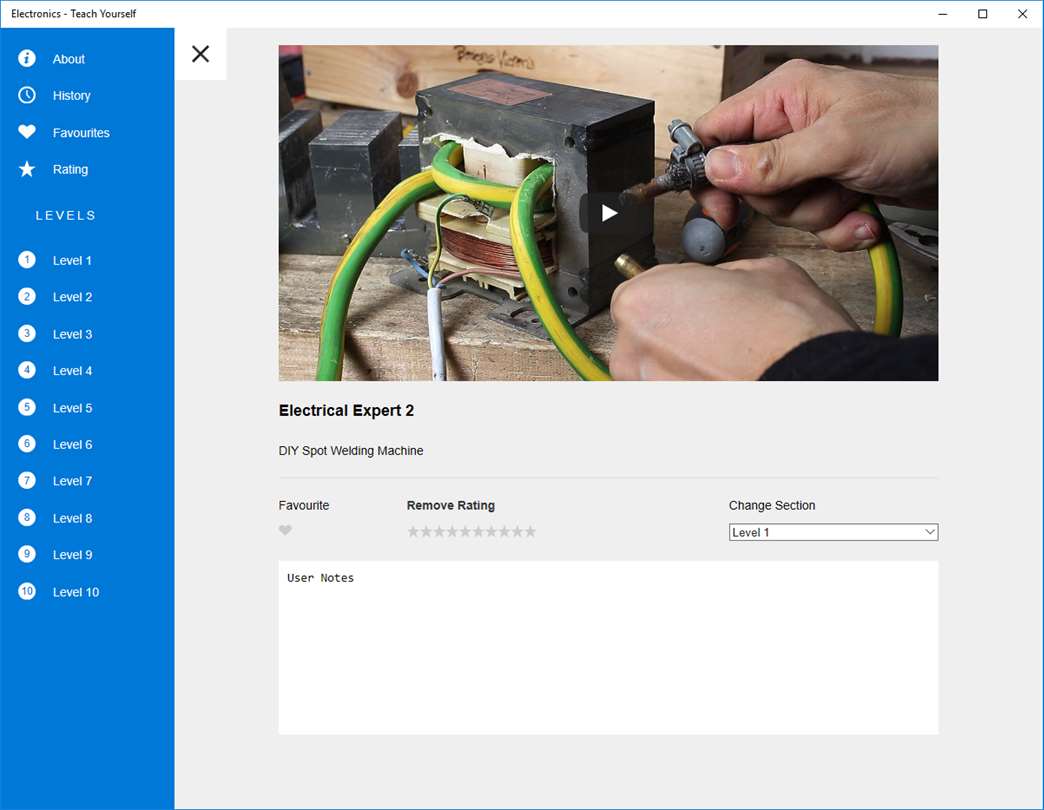
Task: Maximize the Electronics - Teach Yourself window
Action: (983, 14)
